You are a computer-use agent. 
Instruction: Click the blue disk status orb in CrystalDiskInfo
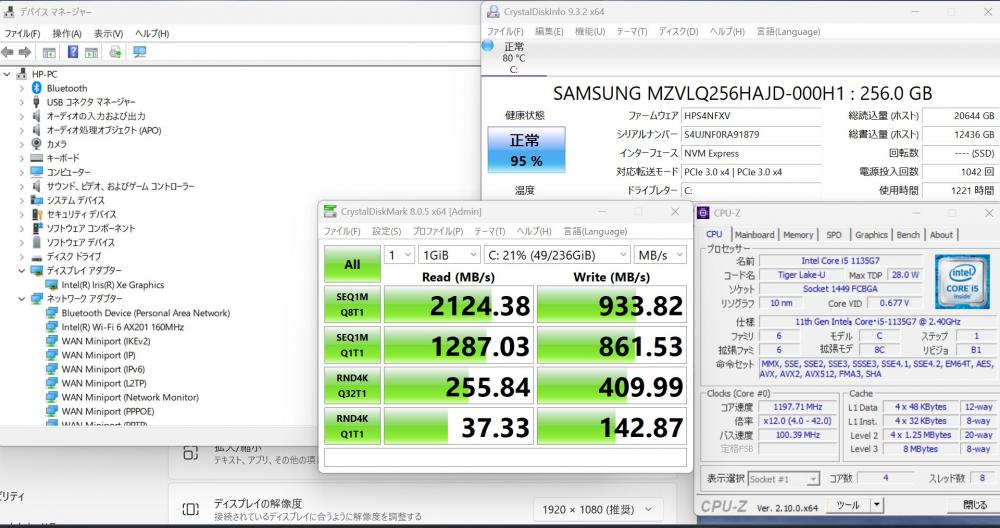(488, 45)
